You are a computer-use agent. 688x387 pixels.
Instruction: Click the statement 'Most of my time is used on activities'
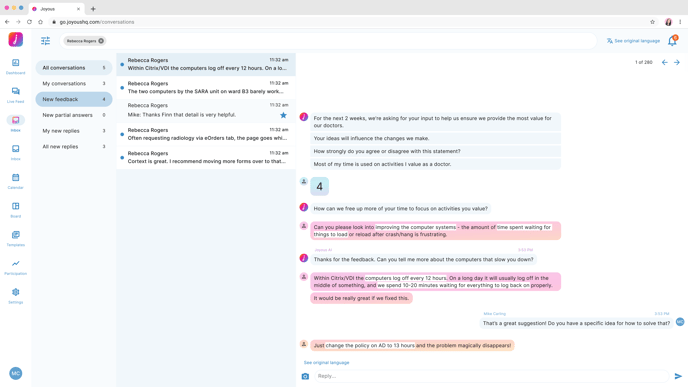tap(436, 164)
